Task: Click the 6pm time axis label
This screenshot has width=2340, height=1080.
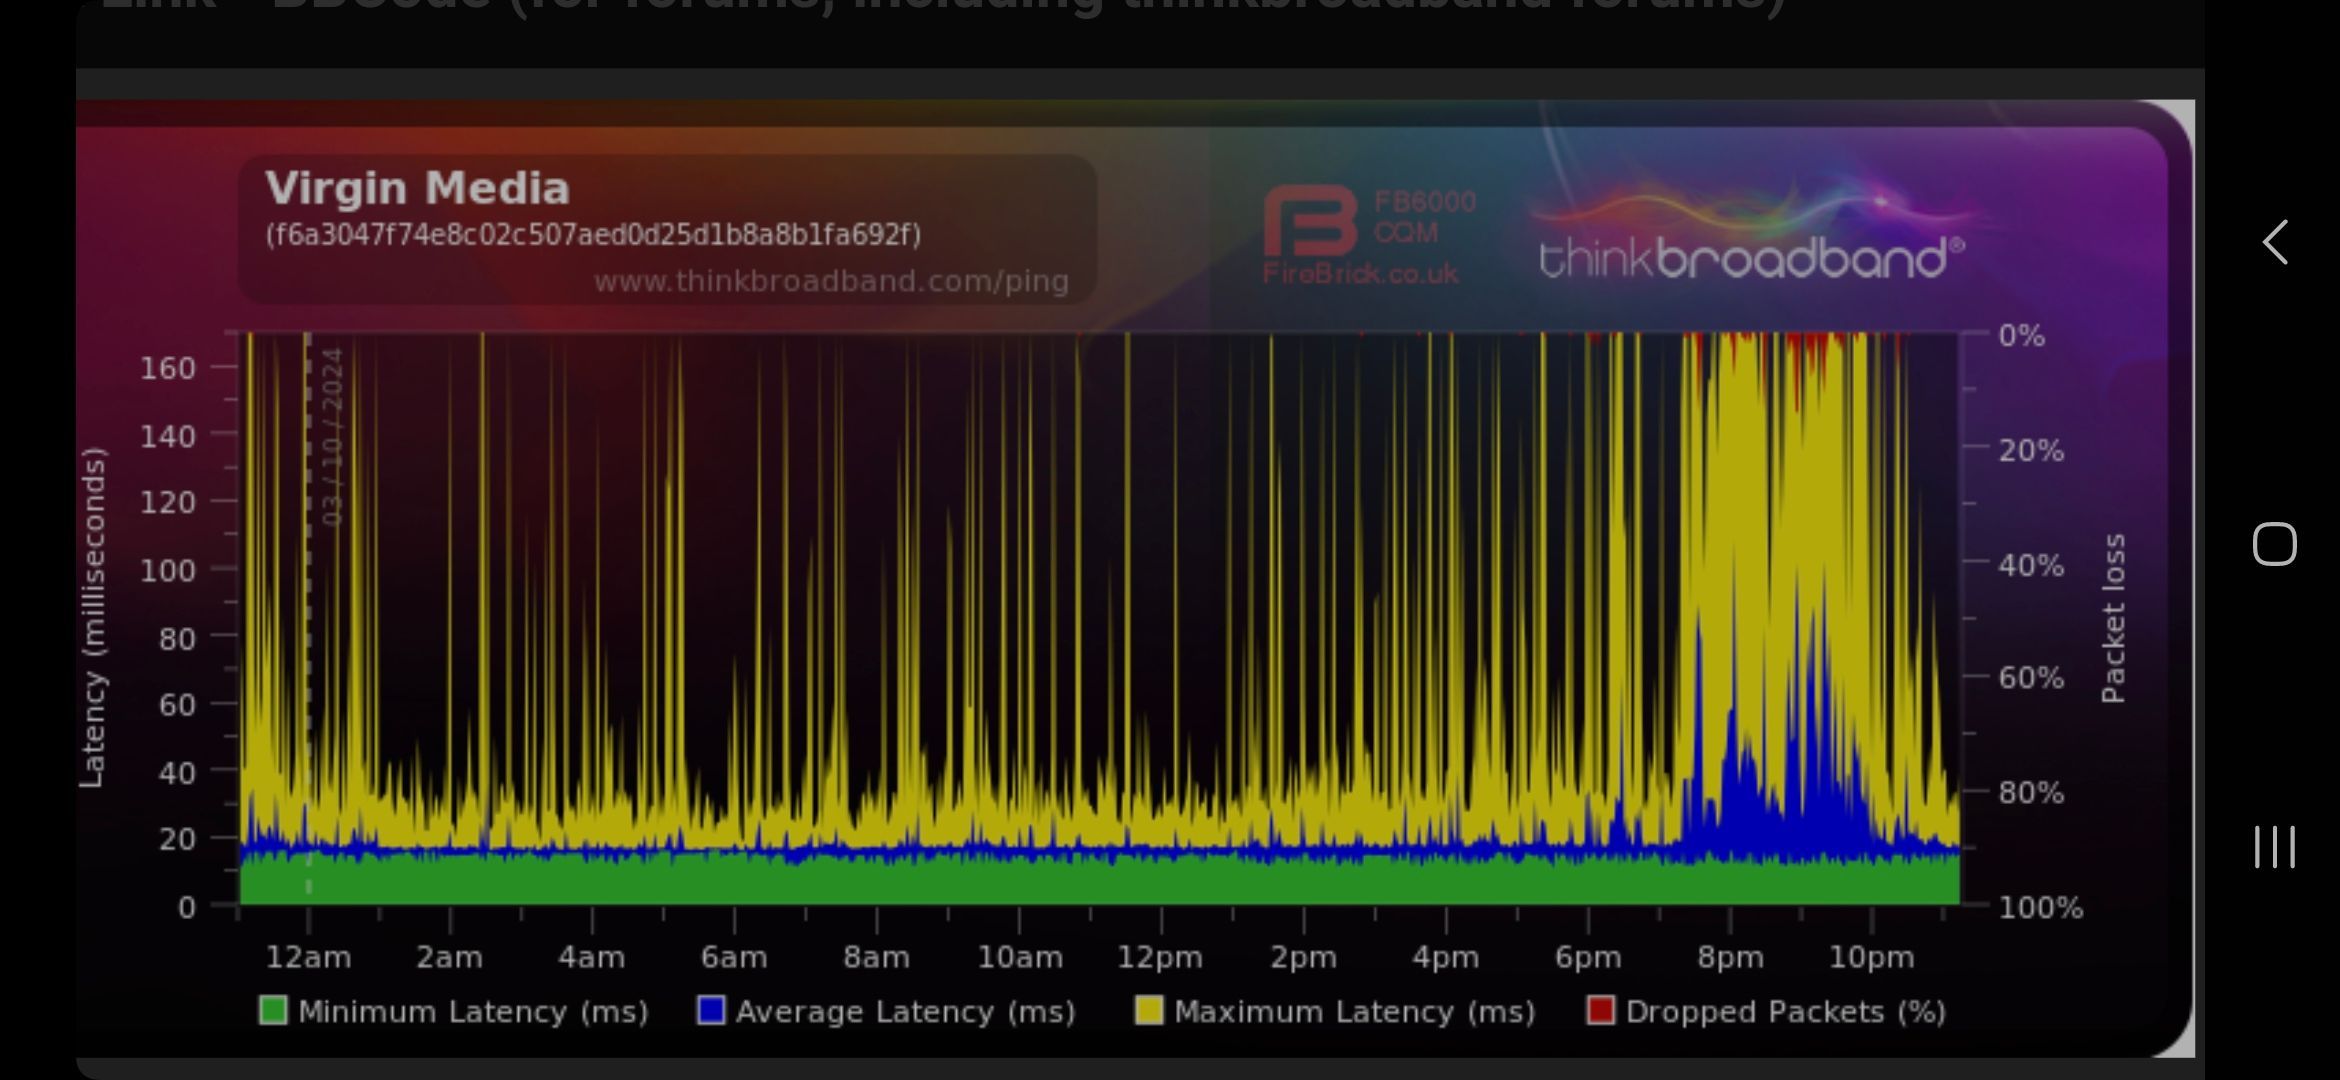Action: (x=1588, y=958)
